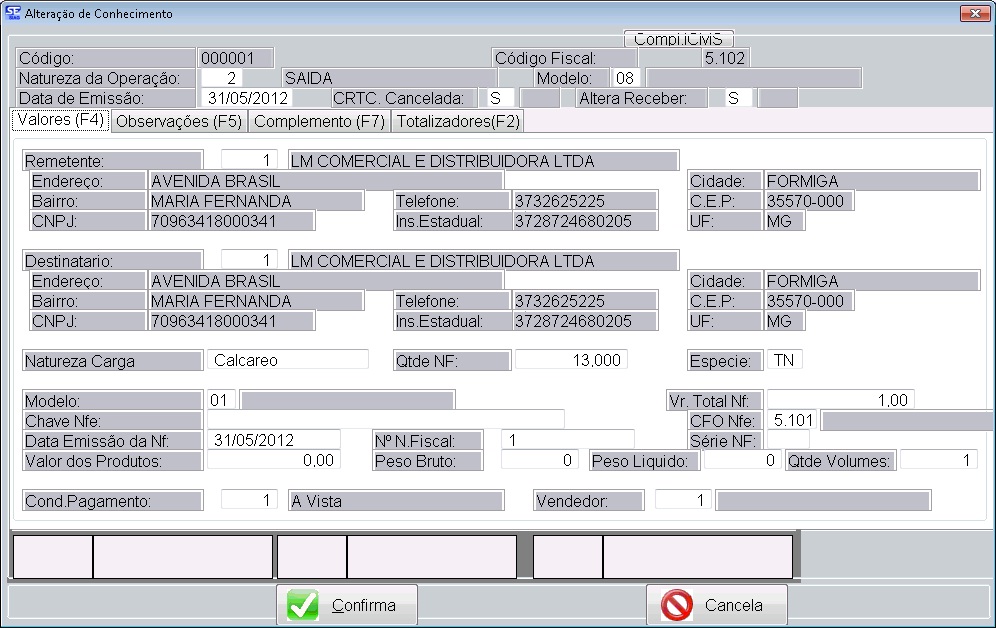Click the Qtde Volumes field
Image resolution: width=996 pixels, height=628 pixels.
click(937, 460)
